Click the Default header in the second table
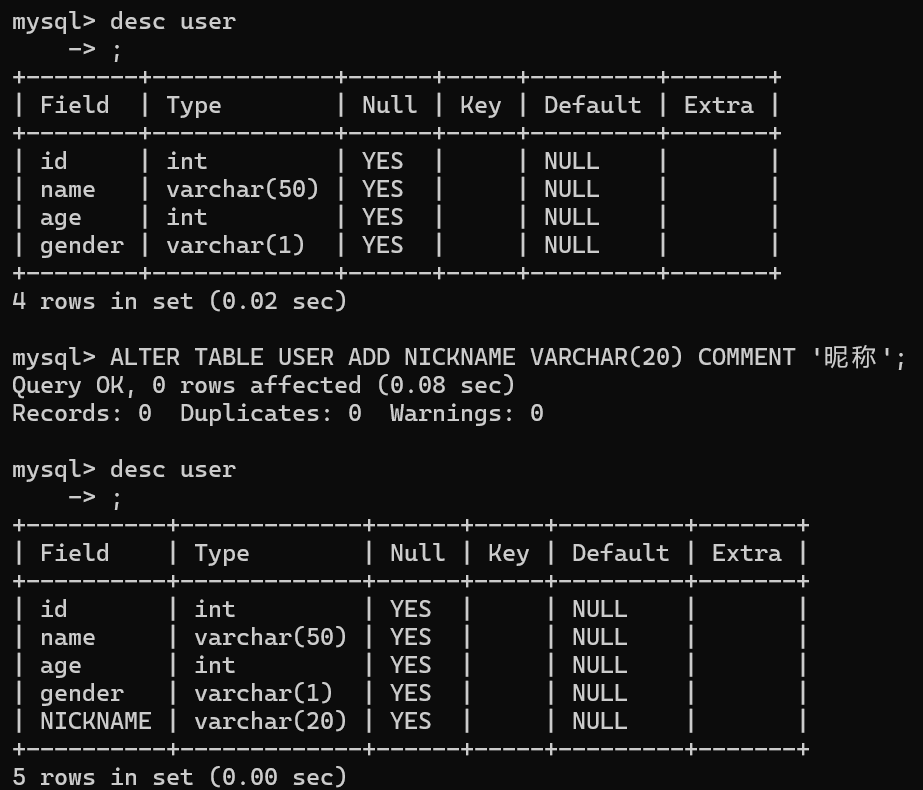The image size is (923, 790). 620,553
